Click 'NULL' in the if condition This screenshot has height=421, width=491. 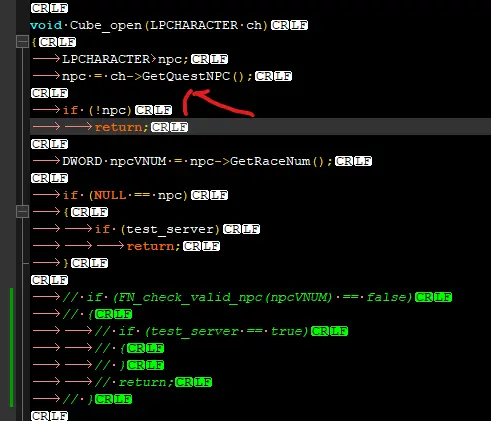click(110, 195)
